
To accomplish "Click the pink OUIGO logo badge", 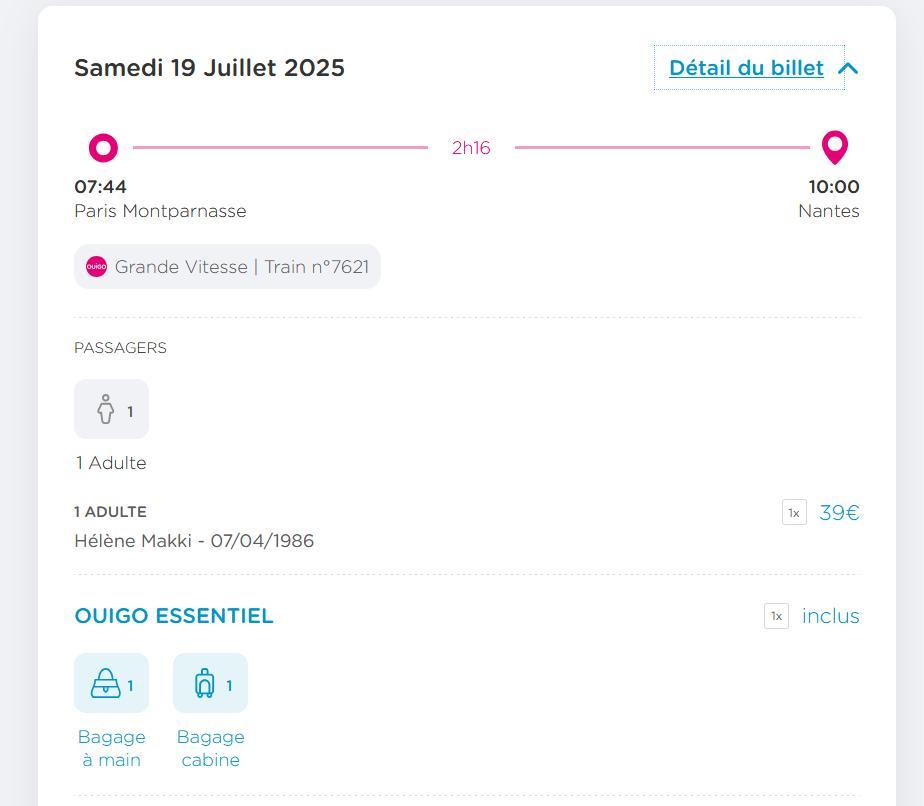I will tap(97, 266).
